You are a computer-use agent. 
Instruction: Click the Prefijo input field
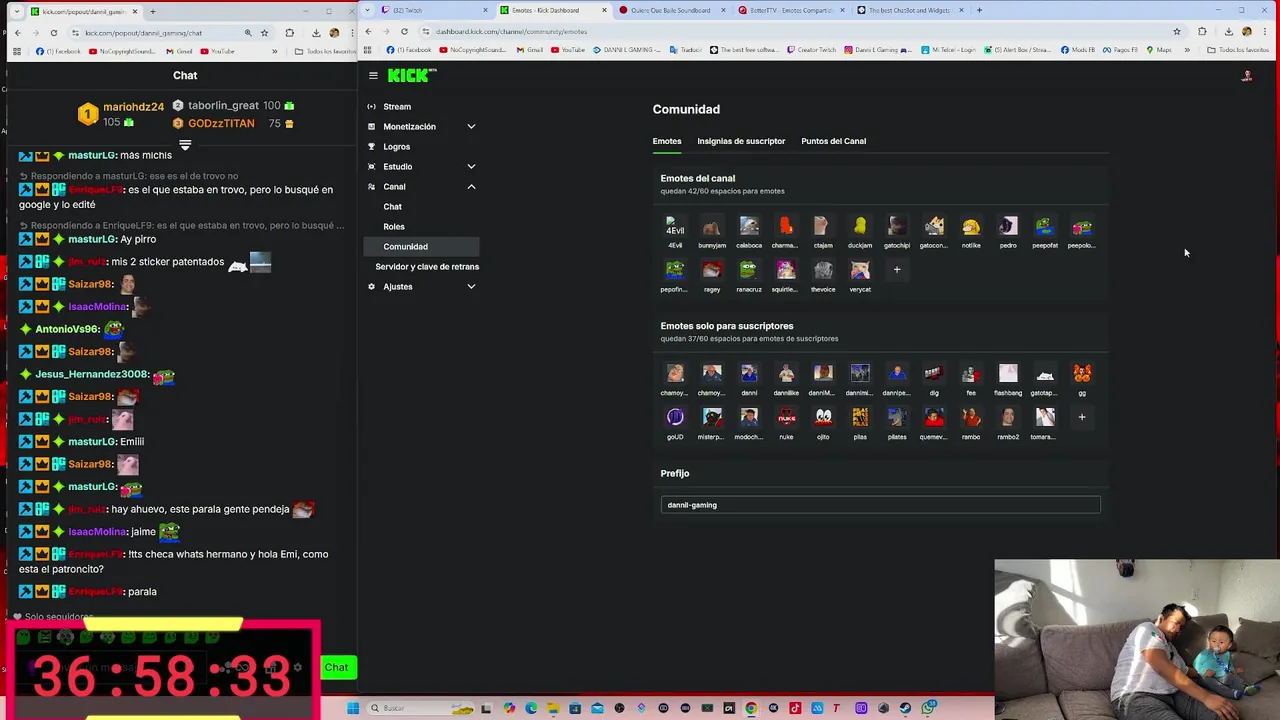tap(880, 505)
